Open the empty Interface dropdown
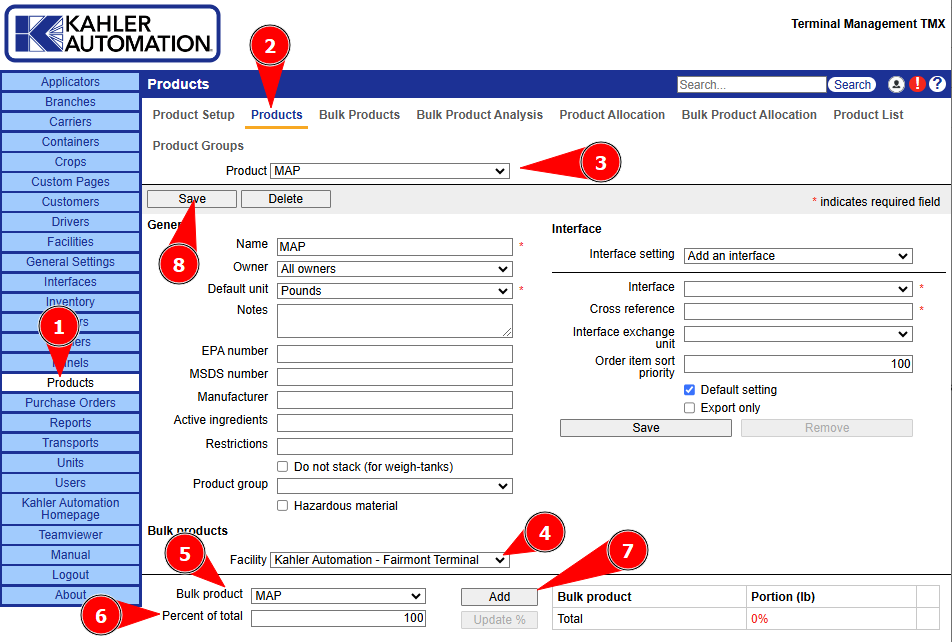This screenshot has height=642, width=952. click(798, 289)
